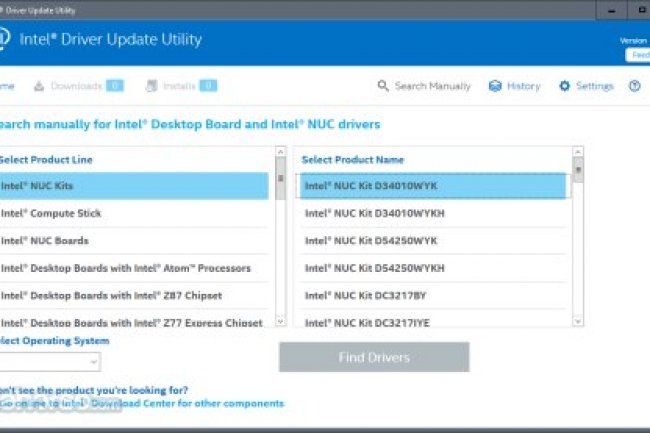Click the Intel logo in the header
Viewport: 650px width, 433px height.
click(4, 39)
